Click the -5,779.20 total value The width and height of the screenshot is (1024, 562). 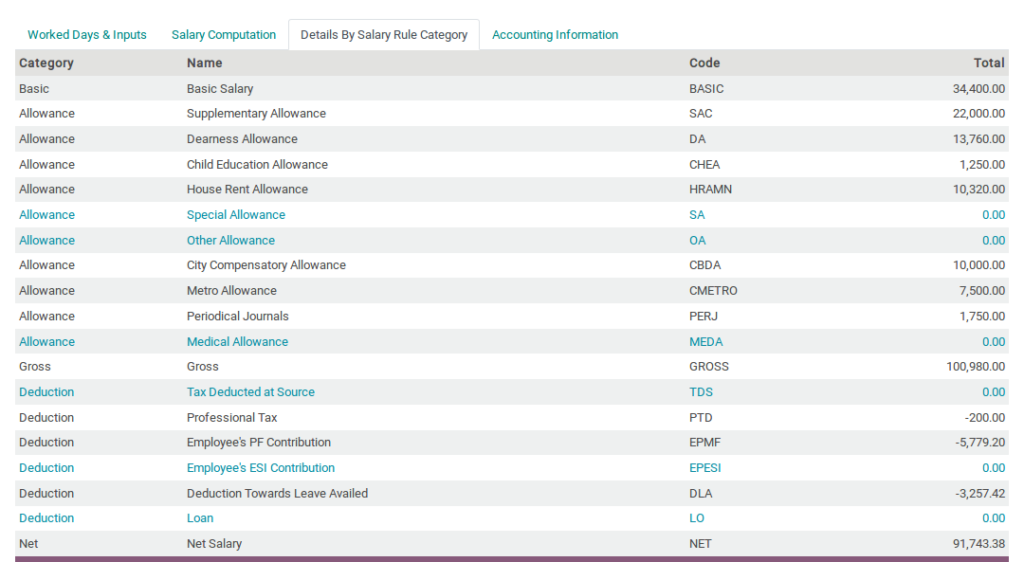pos(980,442)
